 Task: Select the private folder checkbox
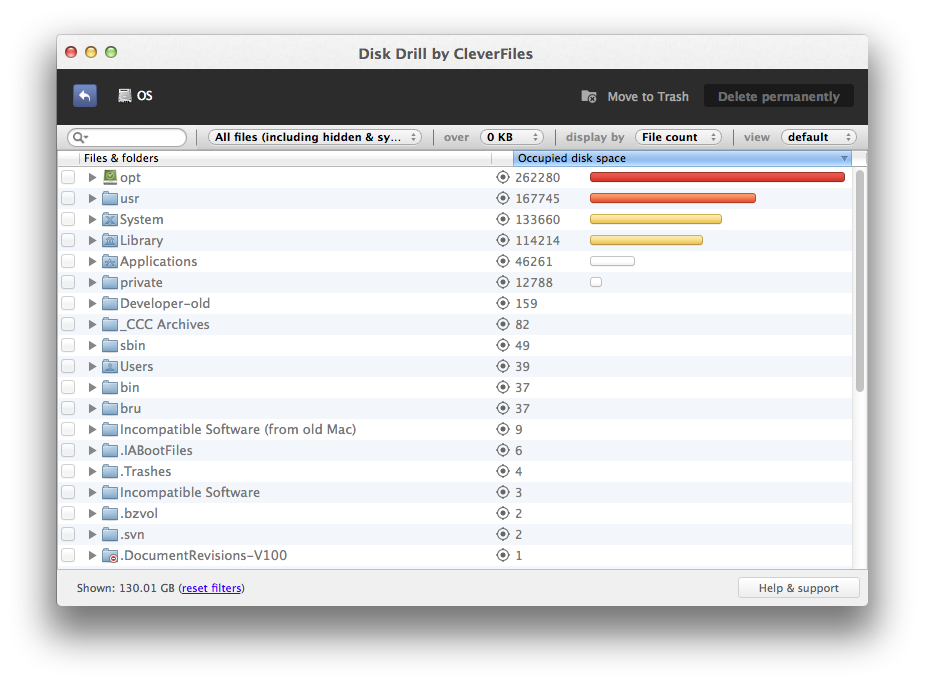[x=68, y=282]
